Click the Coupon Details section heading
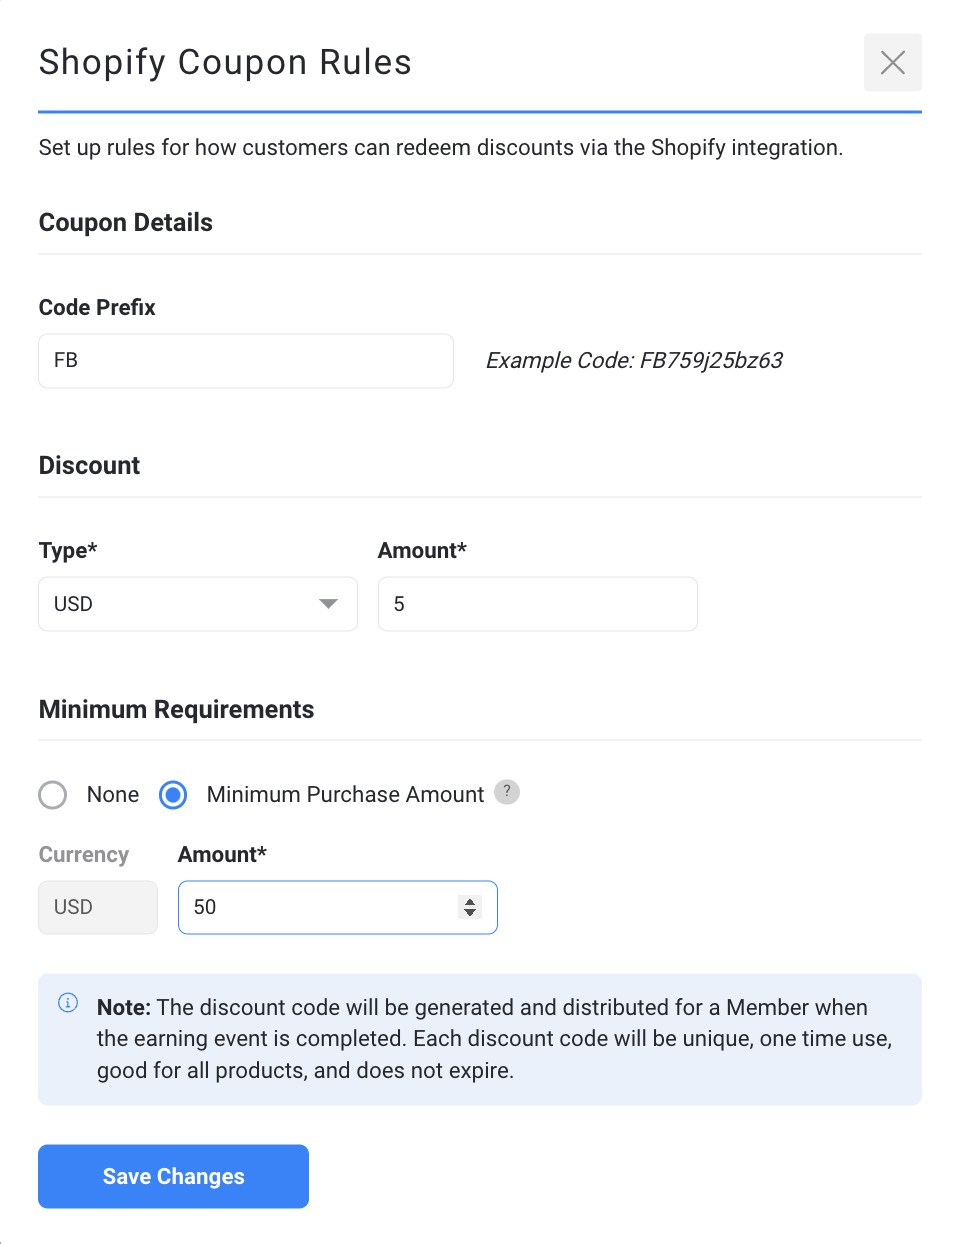The height and width of the screenshot is (1244, 958). point(126,222)
